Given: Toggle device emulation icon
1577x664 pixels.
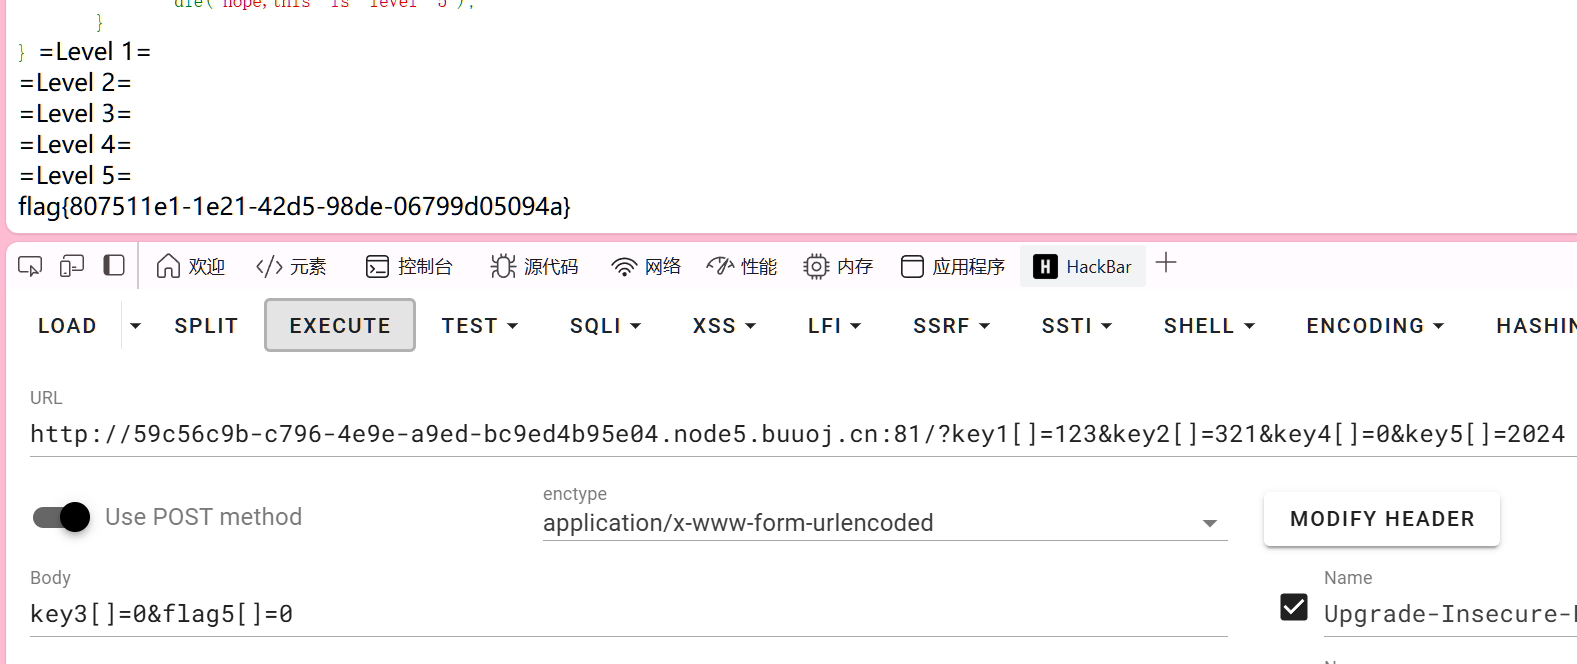Looking at the screenshot, I should pos(72,266).
